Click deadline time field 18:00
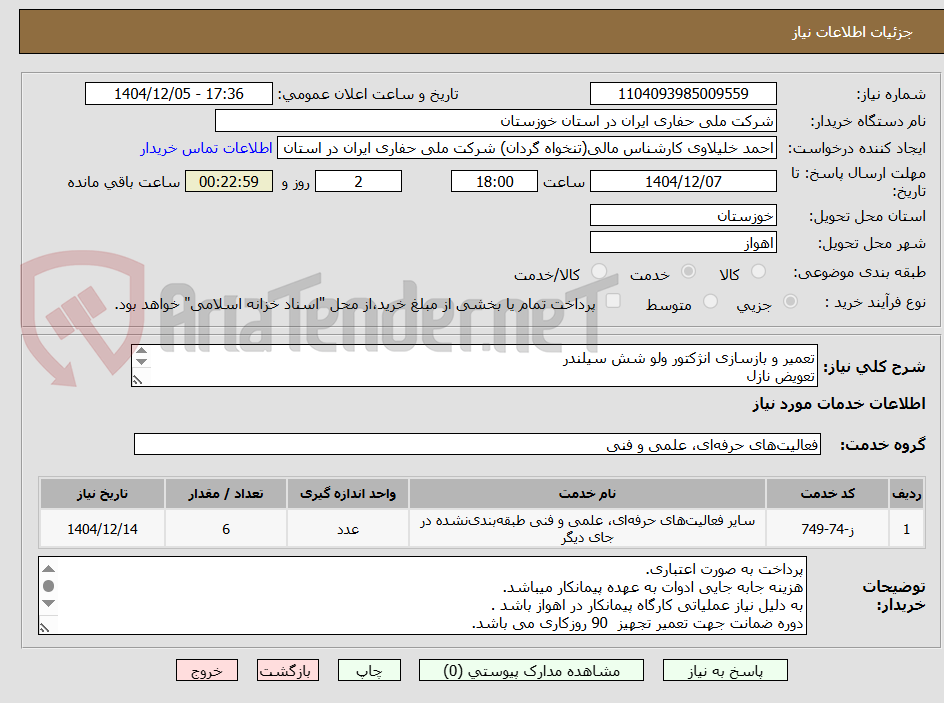The image size is (944, 703). pyautogui.click(x=494, y=181)
